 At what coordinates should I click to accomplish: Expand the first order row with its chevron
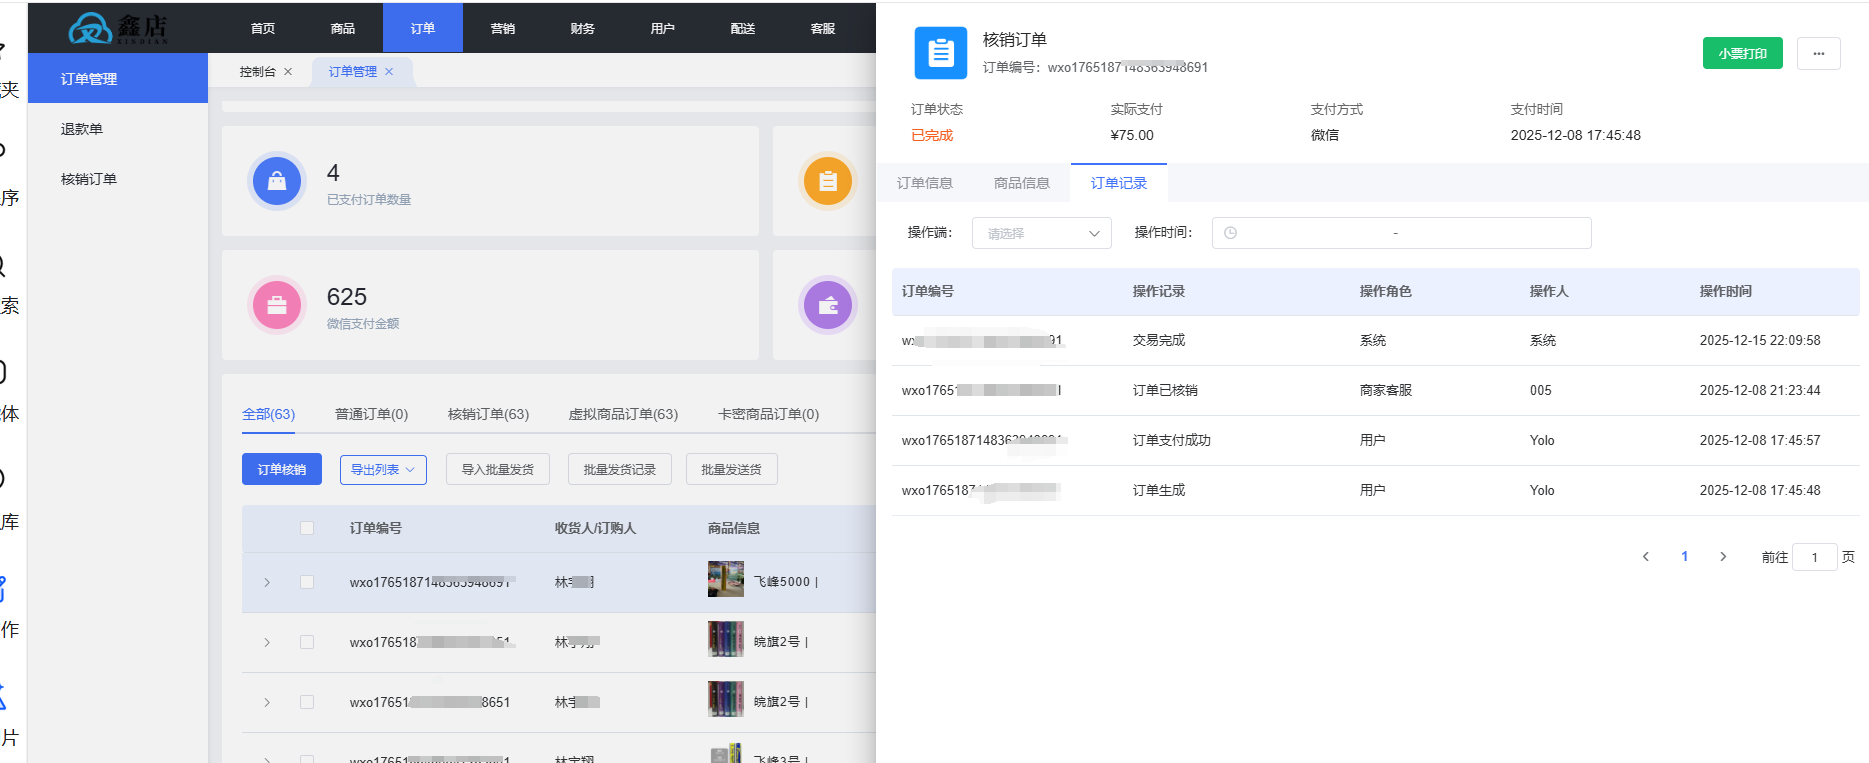click(267, 582)
